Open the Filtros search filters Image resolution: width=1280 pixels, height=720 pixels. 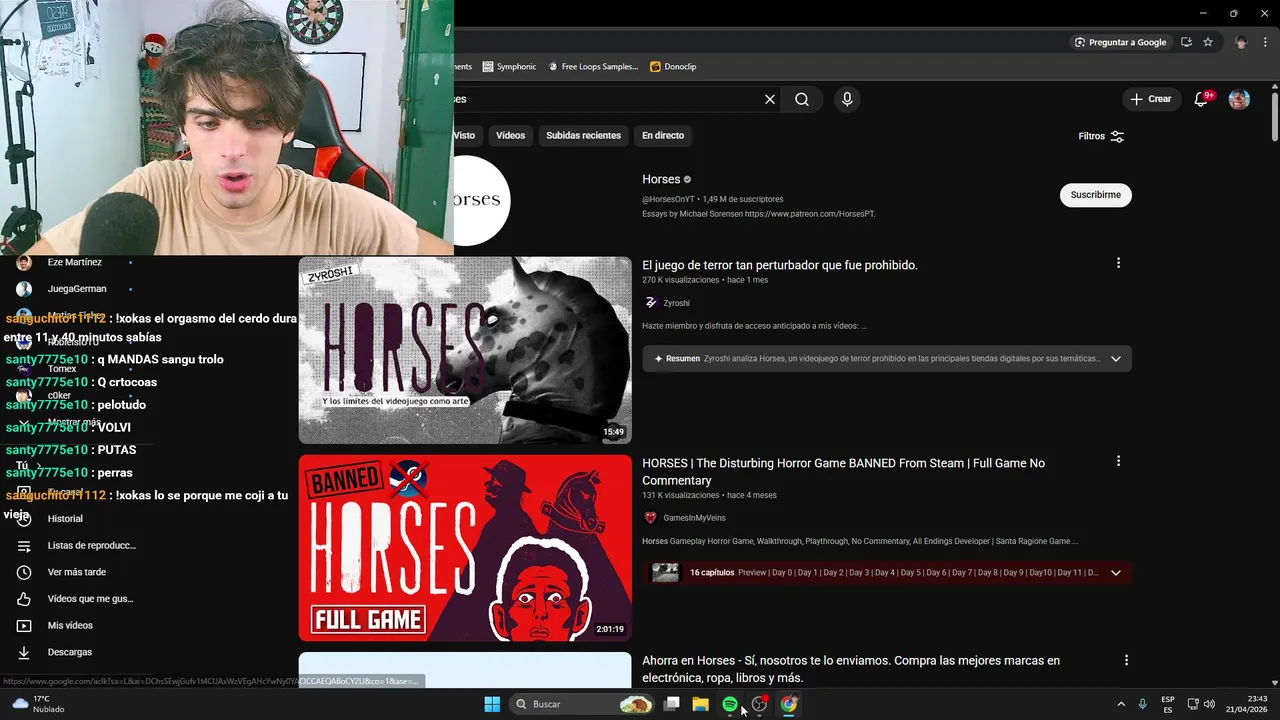tap(1101, 136)
